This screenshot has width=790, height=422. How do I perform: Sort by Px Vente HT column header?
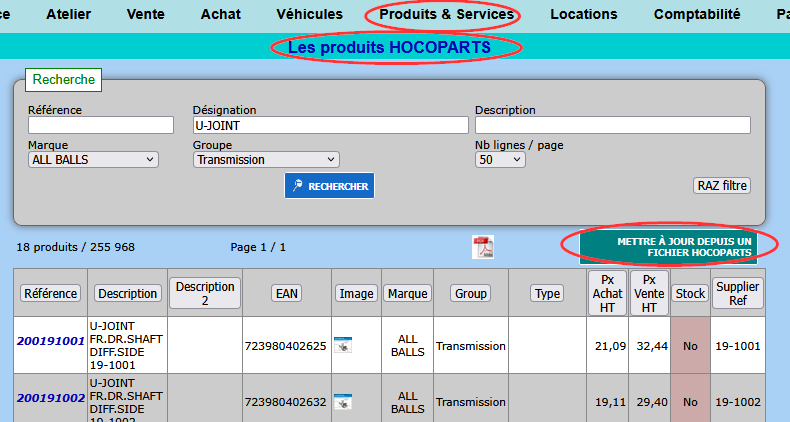coord(649,293)
